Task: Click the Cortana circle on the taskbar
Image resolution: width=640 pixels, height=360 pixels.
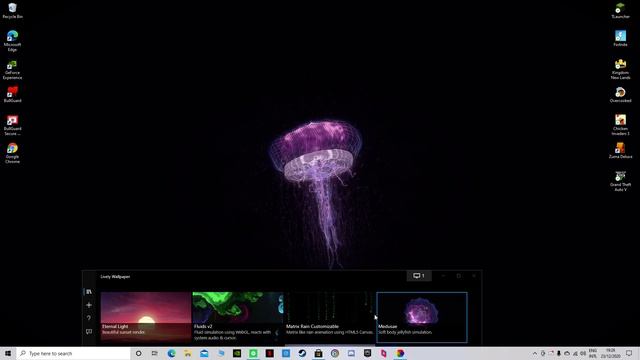Action: [138, 353]
